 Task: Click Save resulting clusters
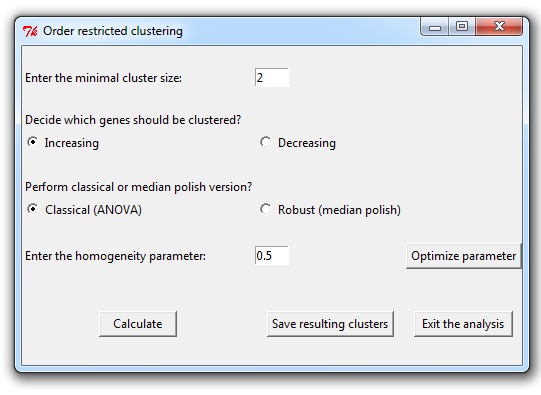[330, 324]
